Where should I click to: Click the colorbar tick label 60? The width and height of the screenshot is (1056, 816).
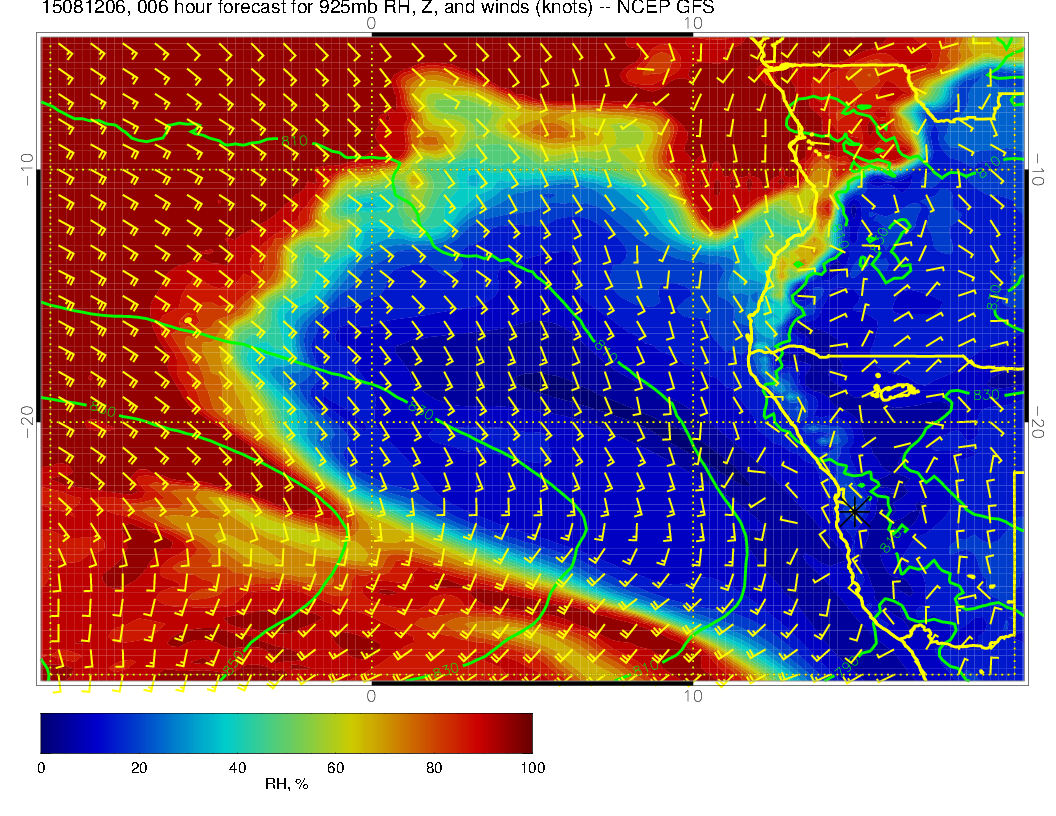(335, 768)
